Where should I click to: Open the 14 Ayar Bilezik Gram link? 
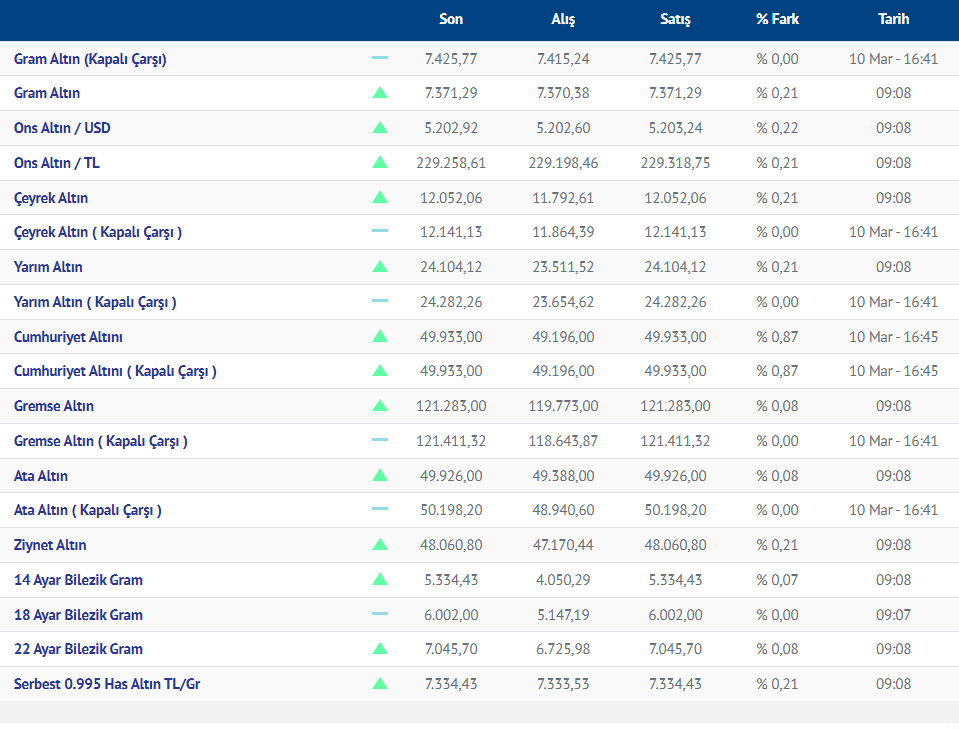pos(78,580)
